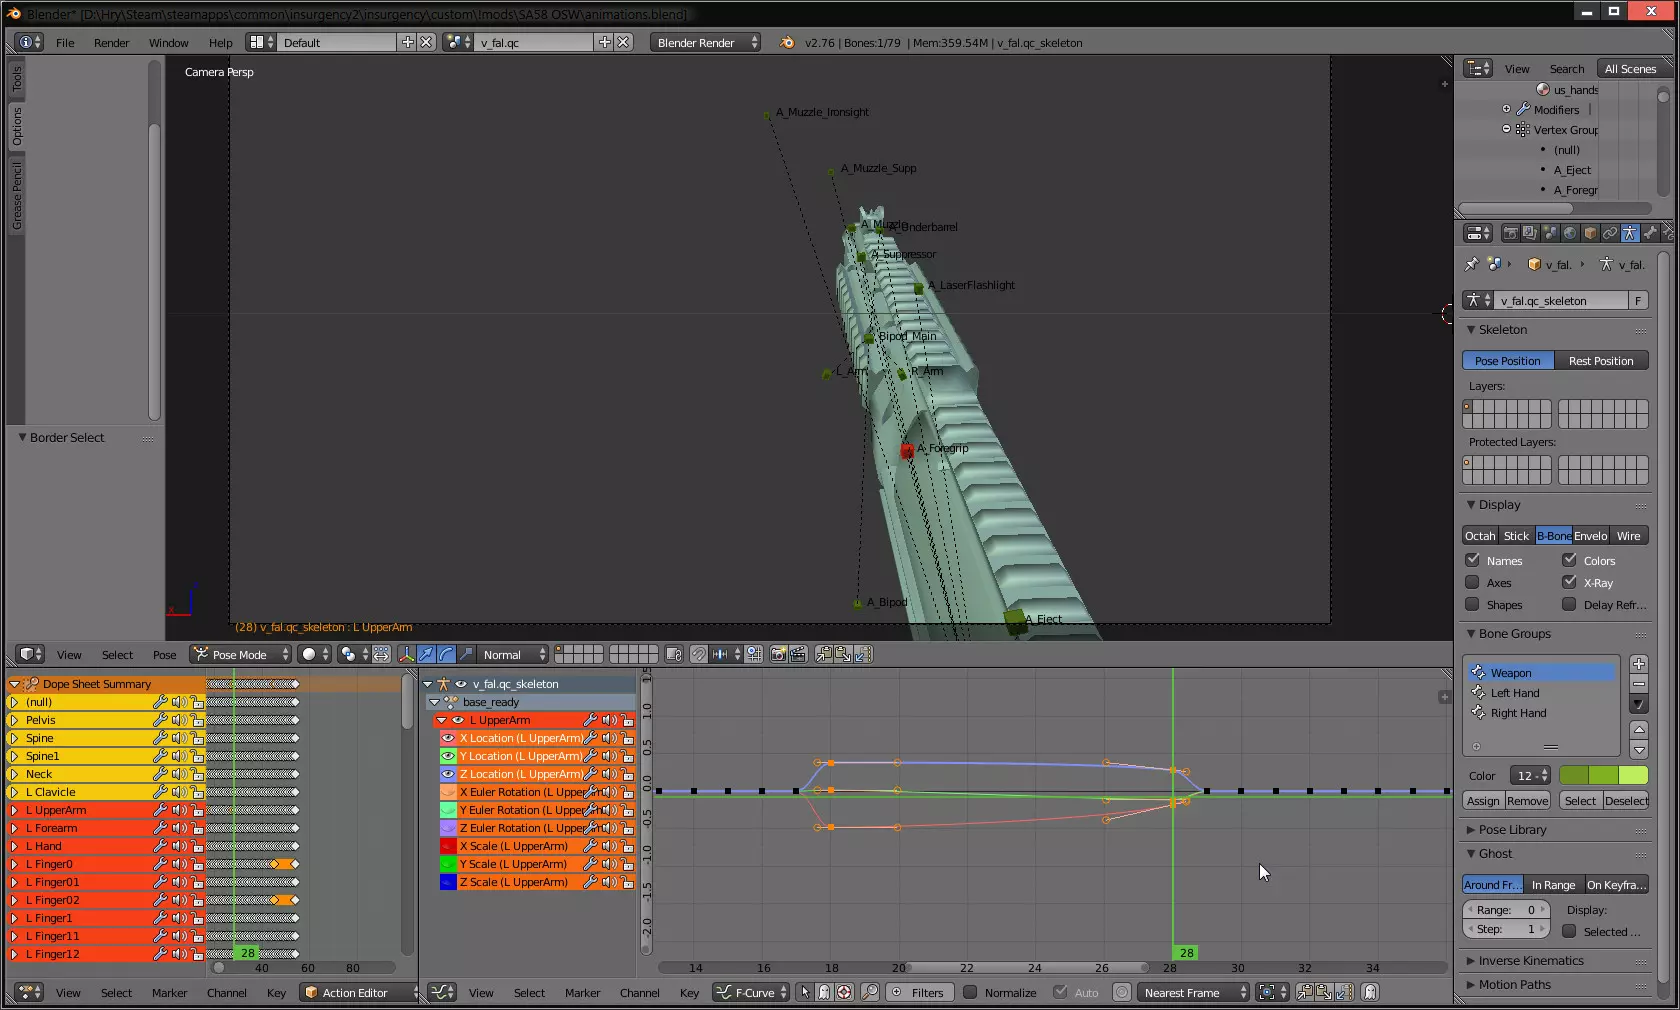Expand the Modifiers item in outliner

click(1506, 109)
